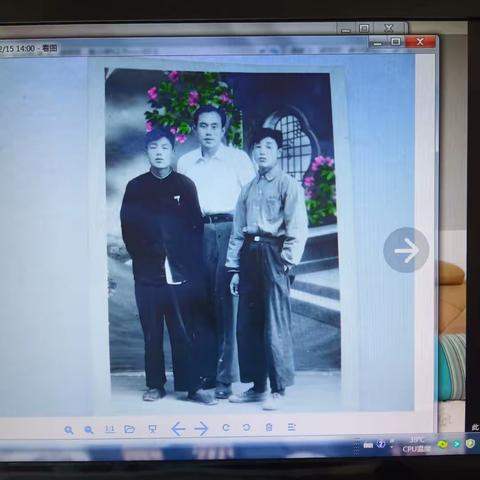The height and width of the screenshot is (480, 480).
Task: Show image at 1:1 actual size
Action: [109, 429]
